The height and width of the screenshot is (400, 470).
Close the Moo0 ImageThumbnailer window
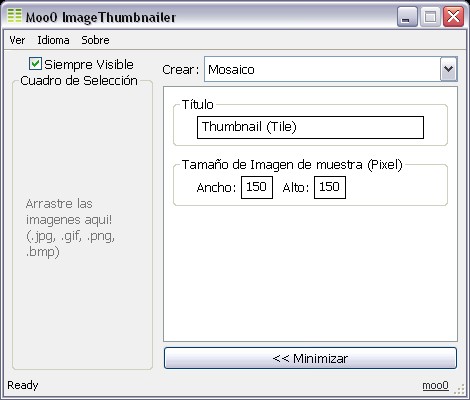coord(453,17)
